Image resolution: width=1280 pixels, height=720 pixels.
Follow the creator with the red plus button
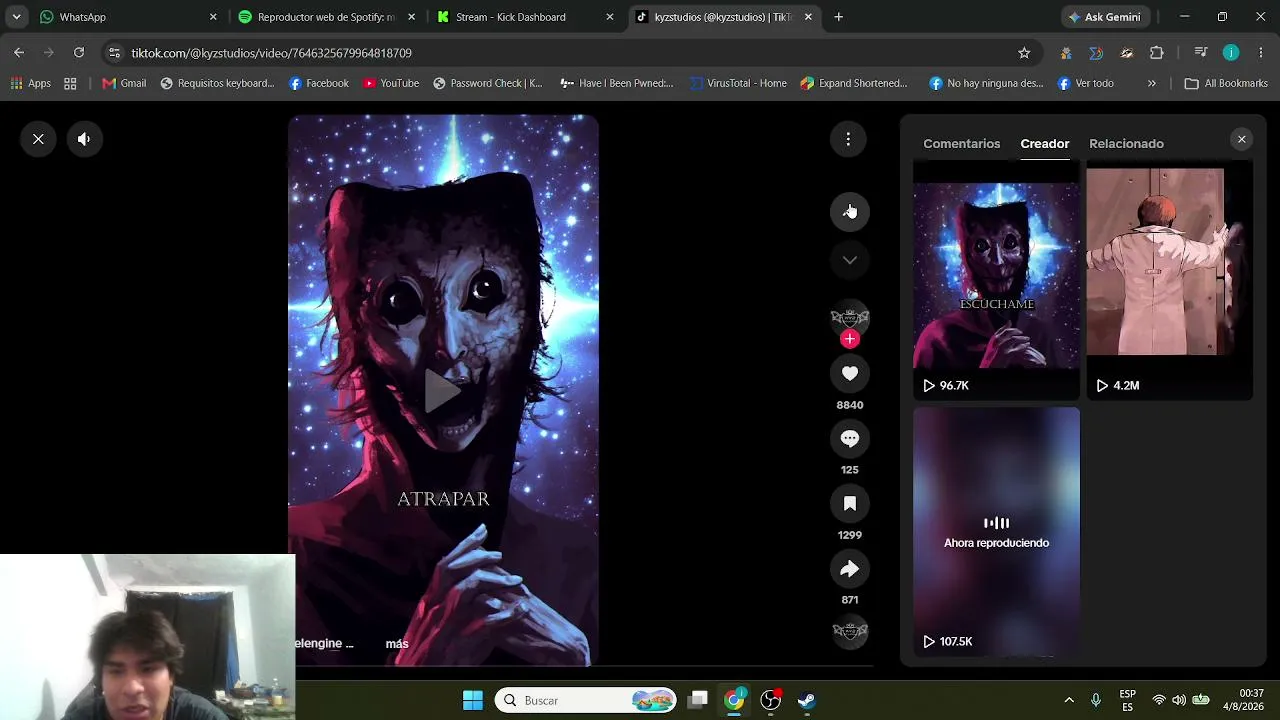click(850, 339)
